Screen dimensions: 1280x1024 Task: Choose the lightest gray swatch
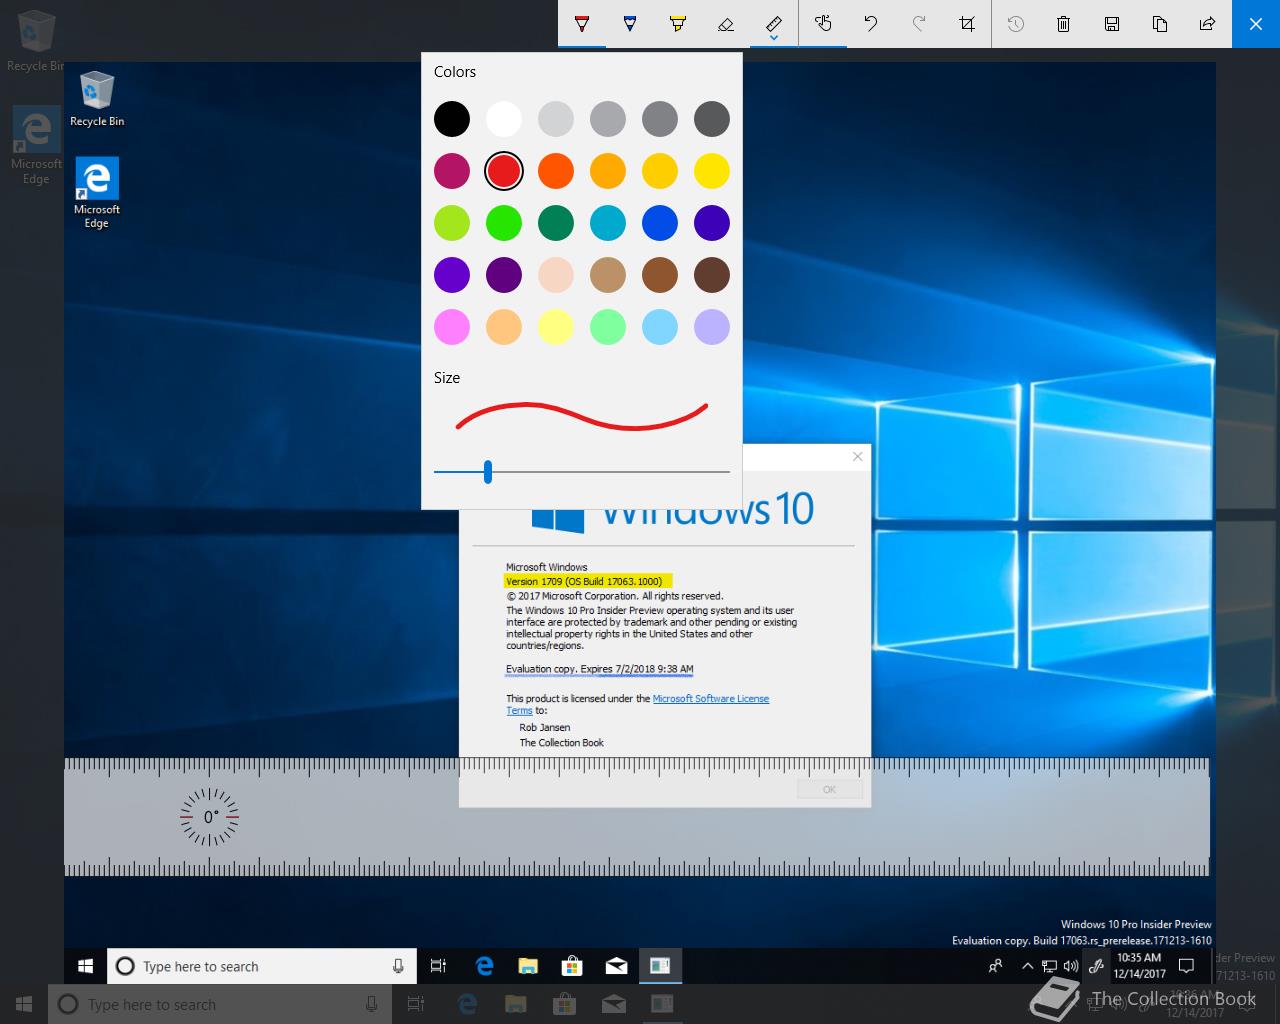pyautogui.click(x=556, y=119)
